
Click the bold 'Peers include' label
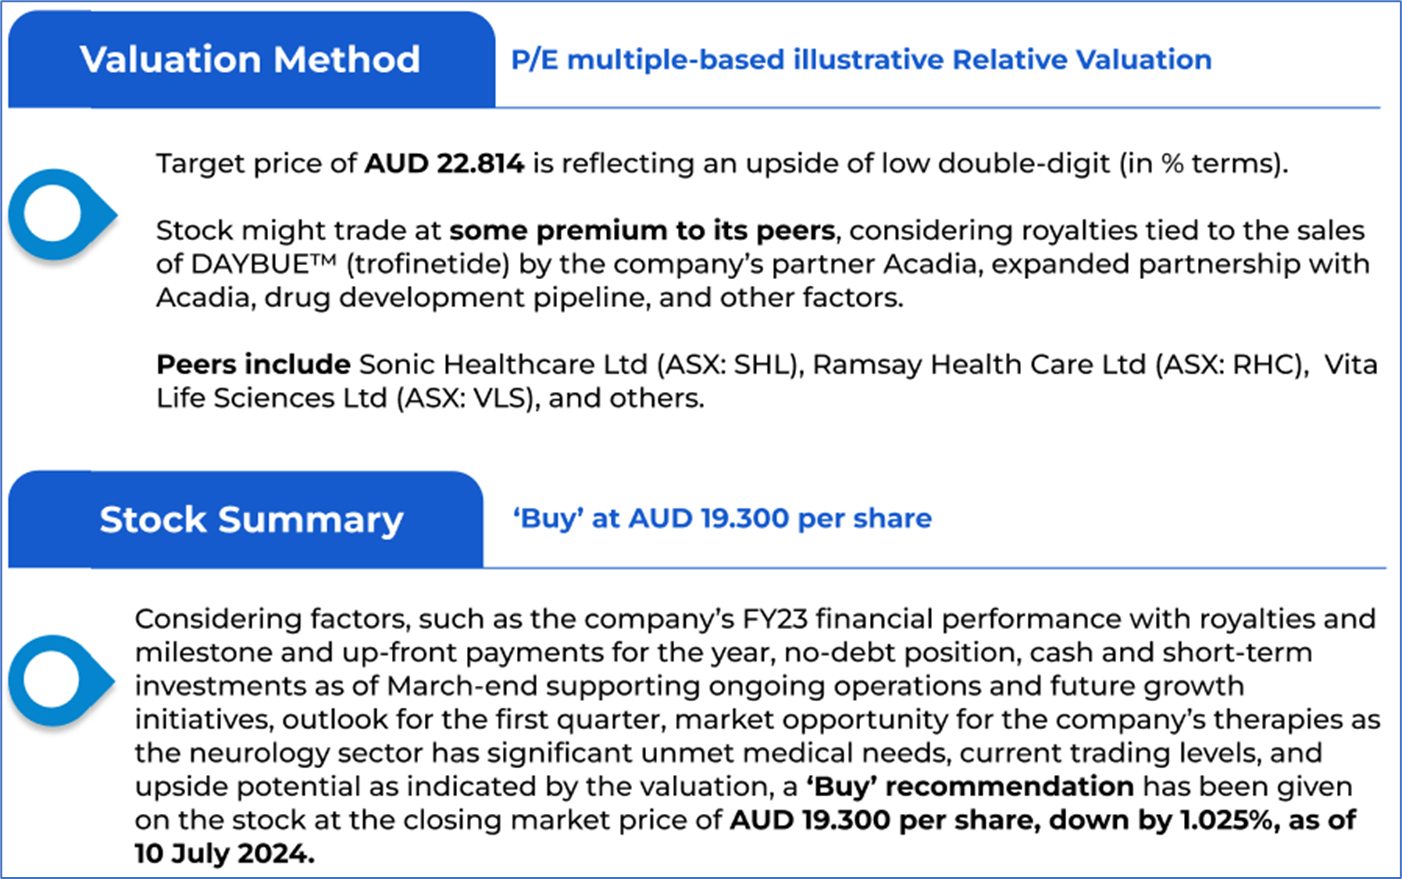click(253, 364)
